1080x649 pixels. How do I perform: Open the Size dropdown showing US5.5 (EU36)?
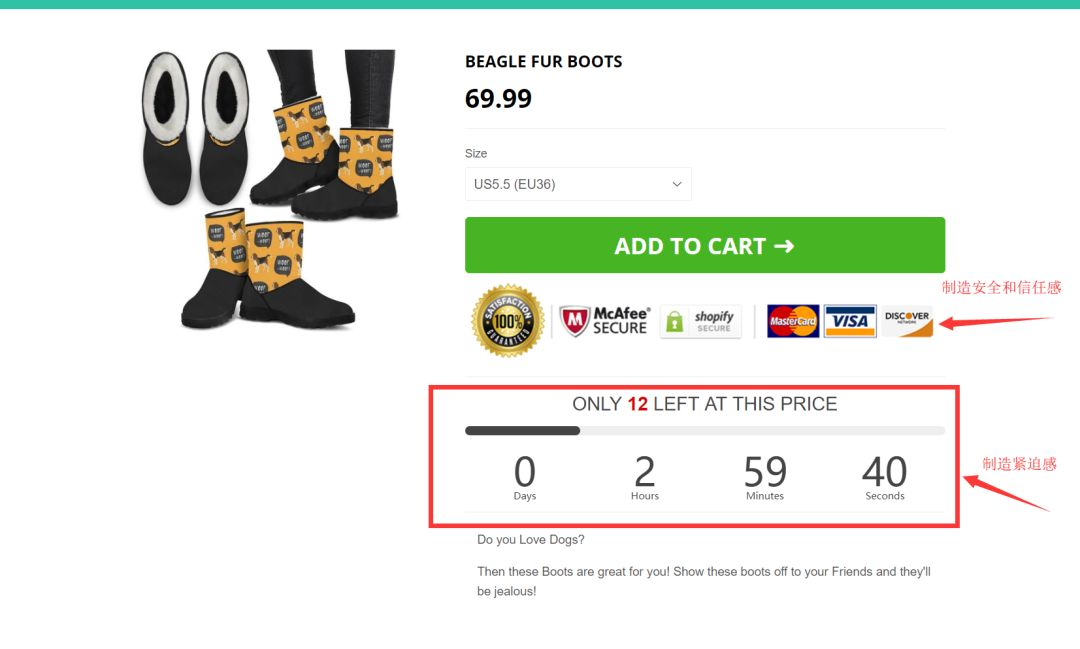pos(578,184)
